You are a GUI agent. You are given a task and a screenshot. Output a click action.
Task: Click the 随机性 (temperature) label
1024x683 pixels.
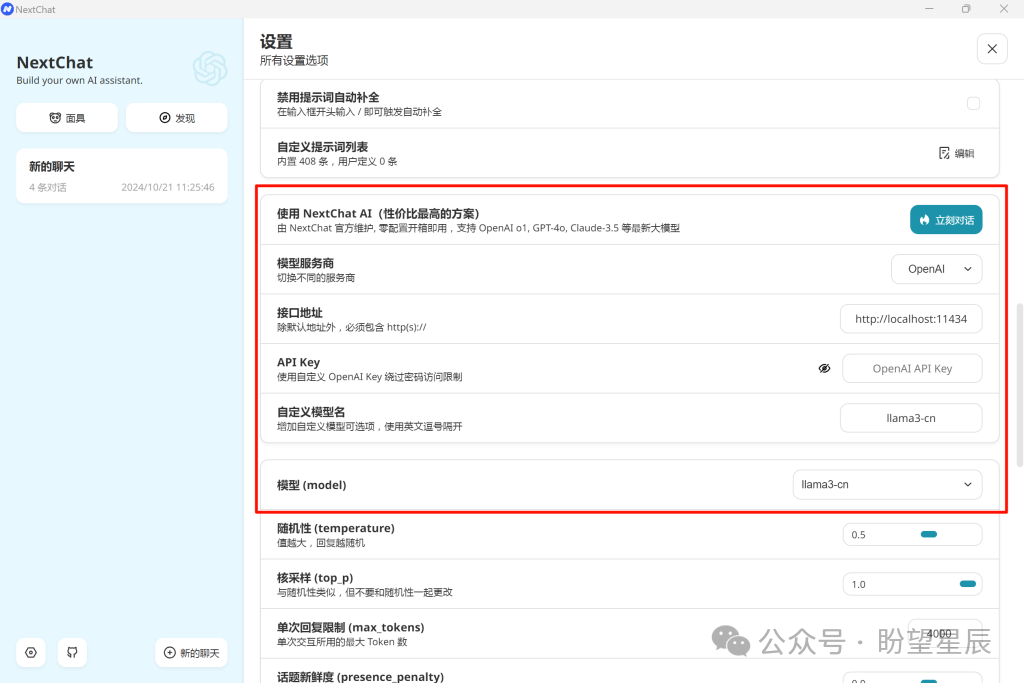point(336,528)
